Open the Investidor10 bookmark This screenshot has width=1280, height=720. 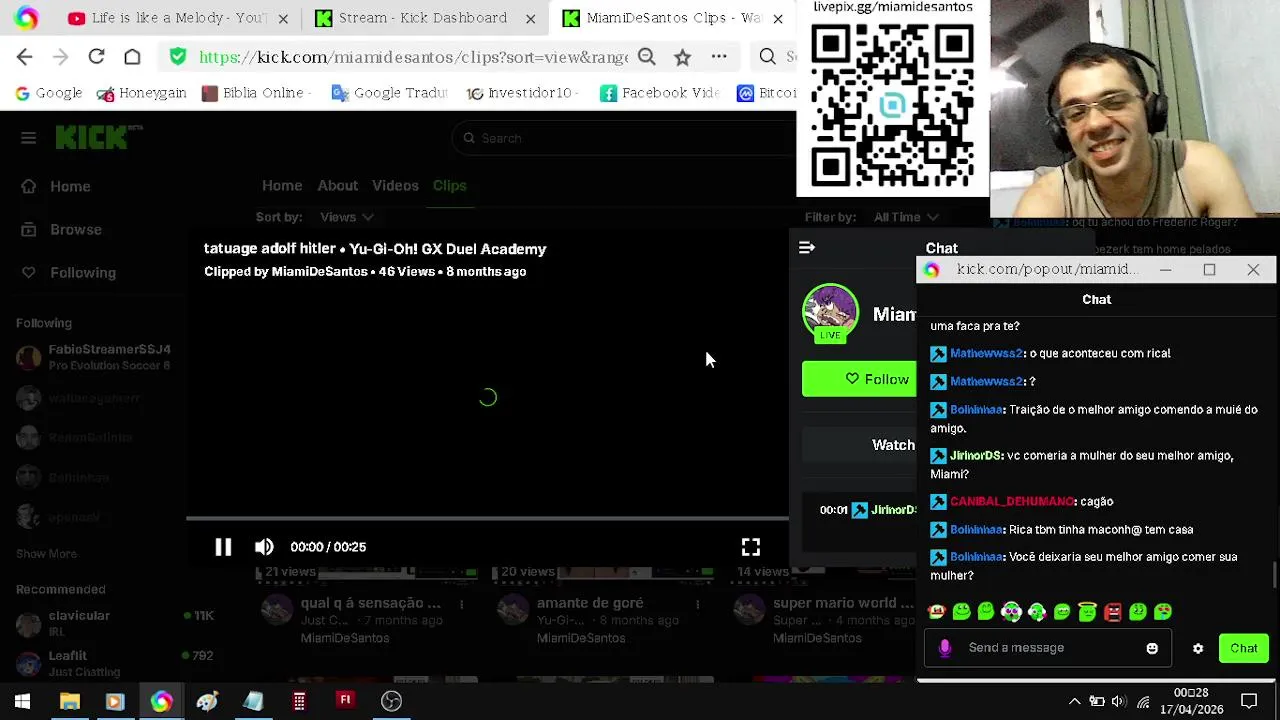(520, 93)
